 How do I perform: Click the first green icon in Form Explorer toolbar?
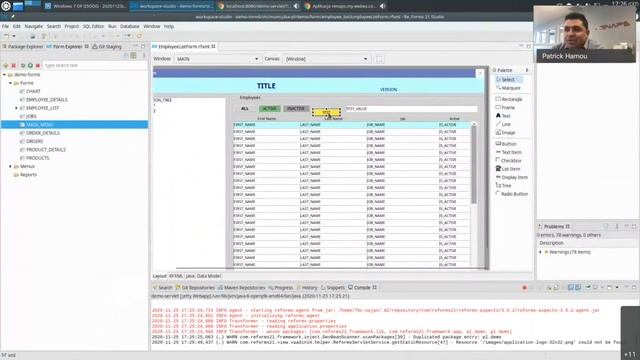pos(6,65)
